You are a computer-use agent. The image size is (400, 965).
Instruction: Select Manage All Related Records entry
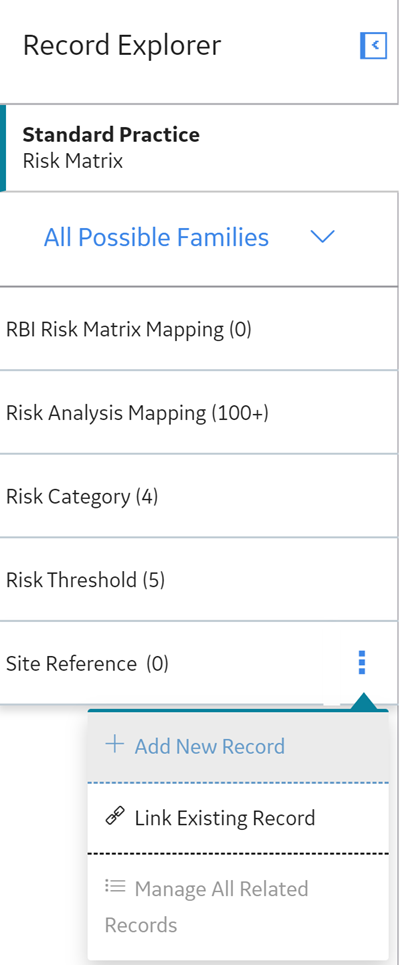point(238,907)
